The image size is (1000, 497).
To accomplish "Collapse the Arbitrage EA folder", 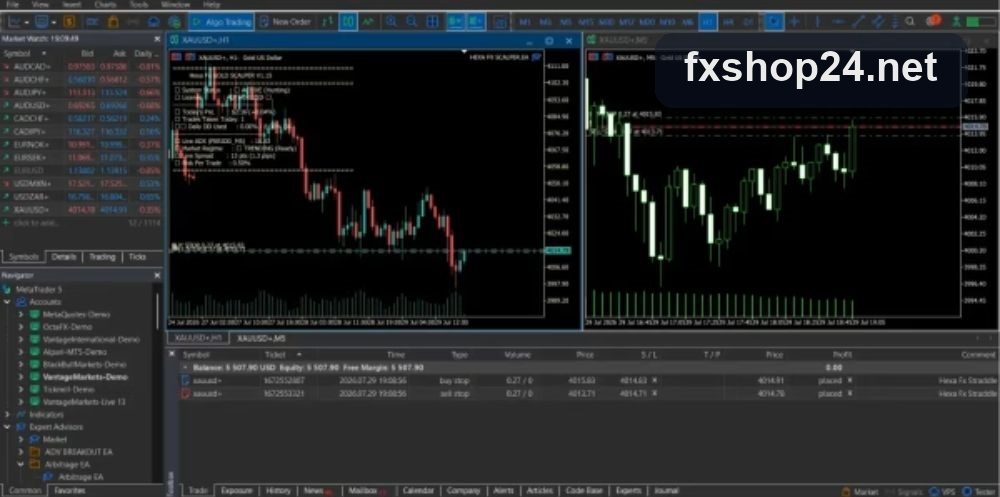I will click(x=20, y=464).
